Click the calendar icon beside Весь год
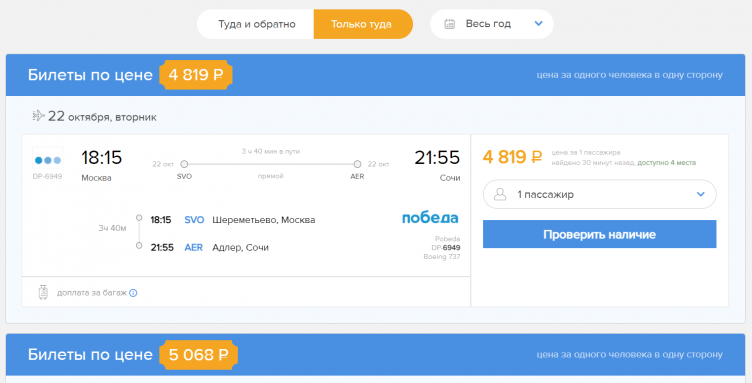752x383 pixels. pos(449,24)
